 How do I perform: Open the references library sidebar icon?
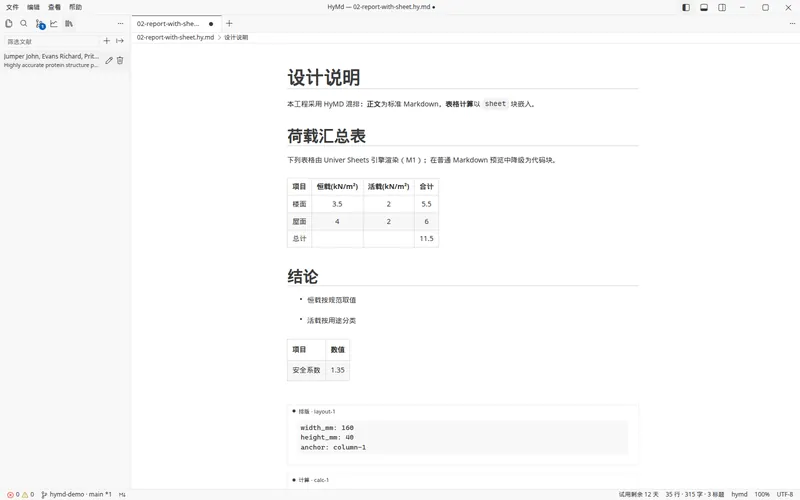click(69, 23)
